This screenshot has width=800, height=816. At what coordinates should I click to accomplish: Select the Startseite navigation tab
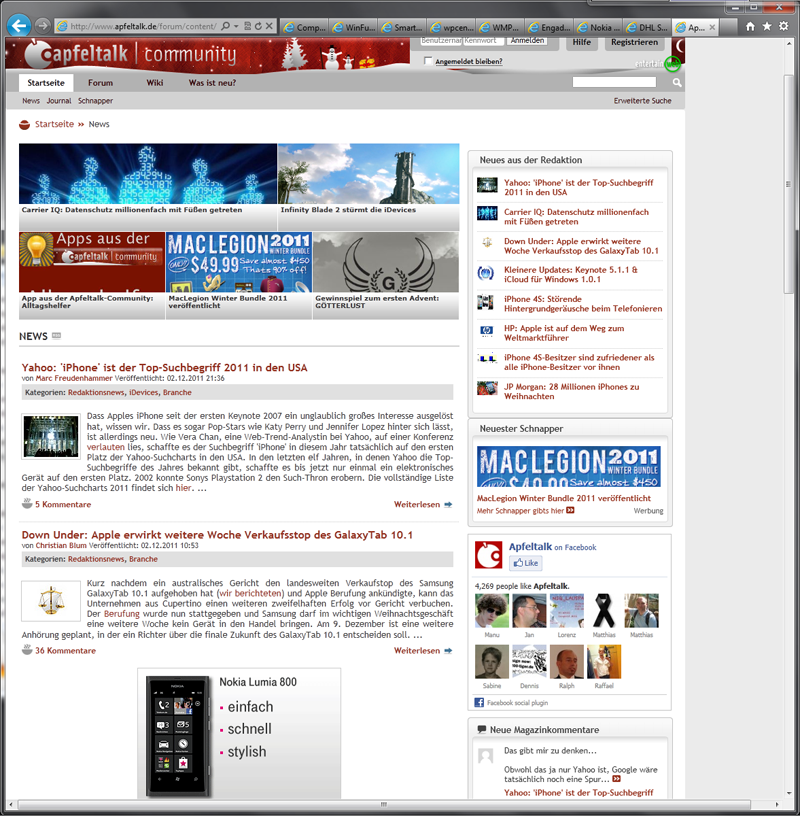pos(46,83)
